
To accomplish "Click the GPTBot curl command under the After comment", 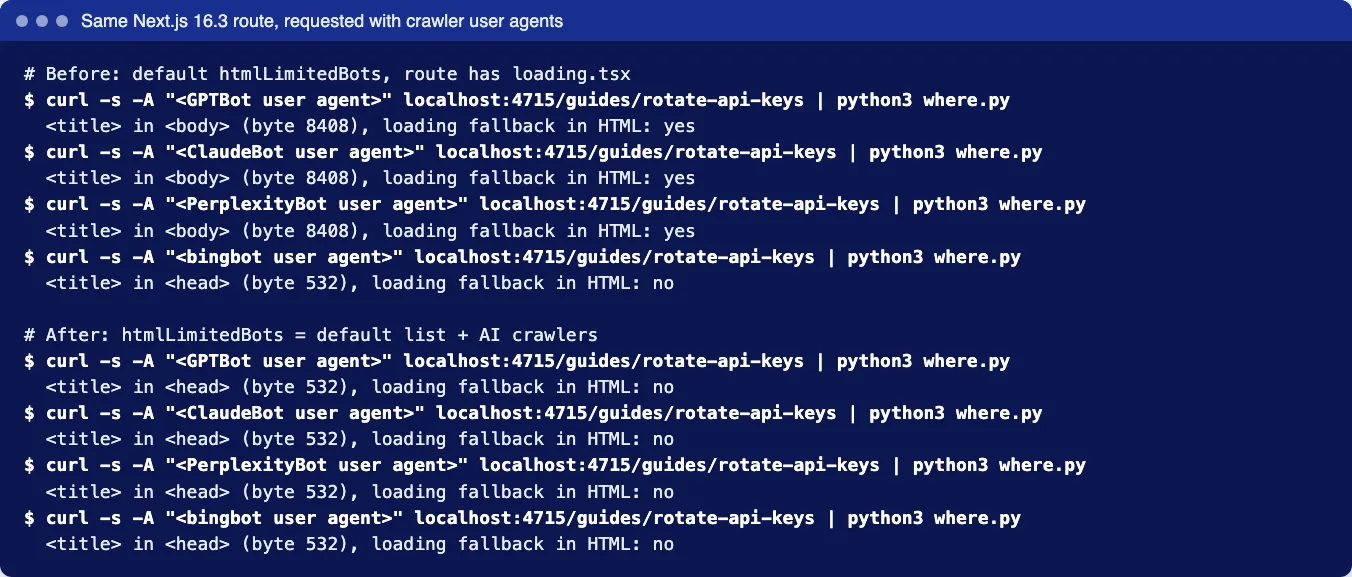I will (x=517, y=361).
